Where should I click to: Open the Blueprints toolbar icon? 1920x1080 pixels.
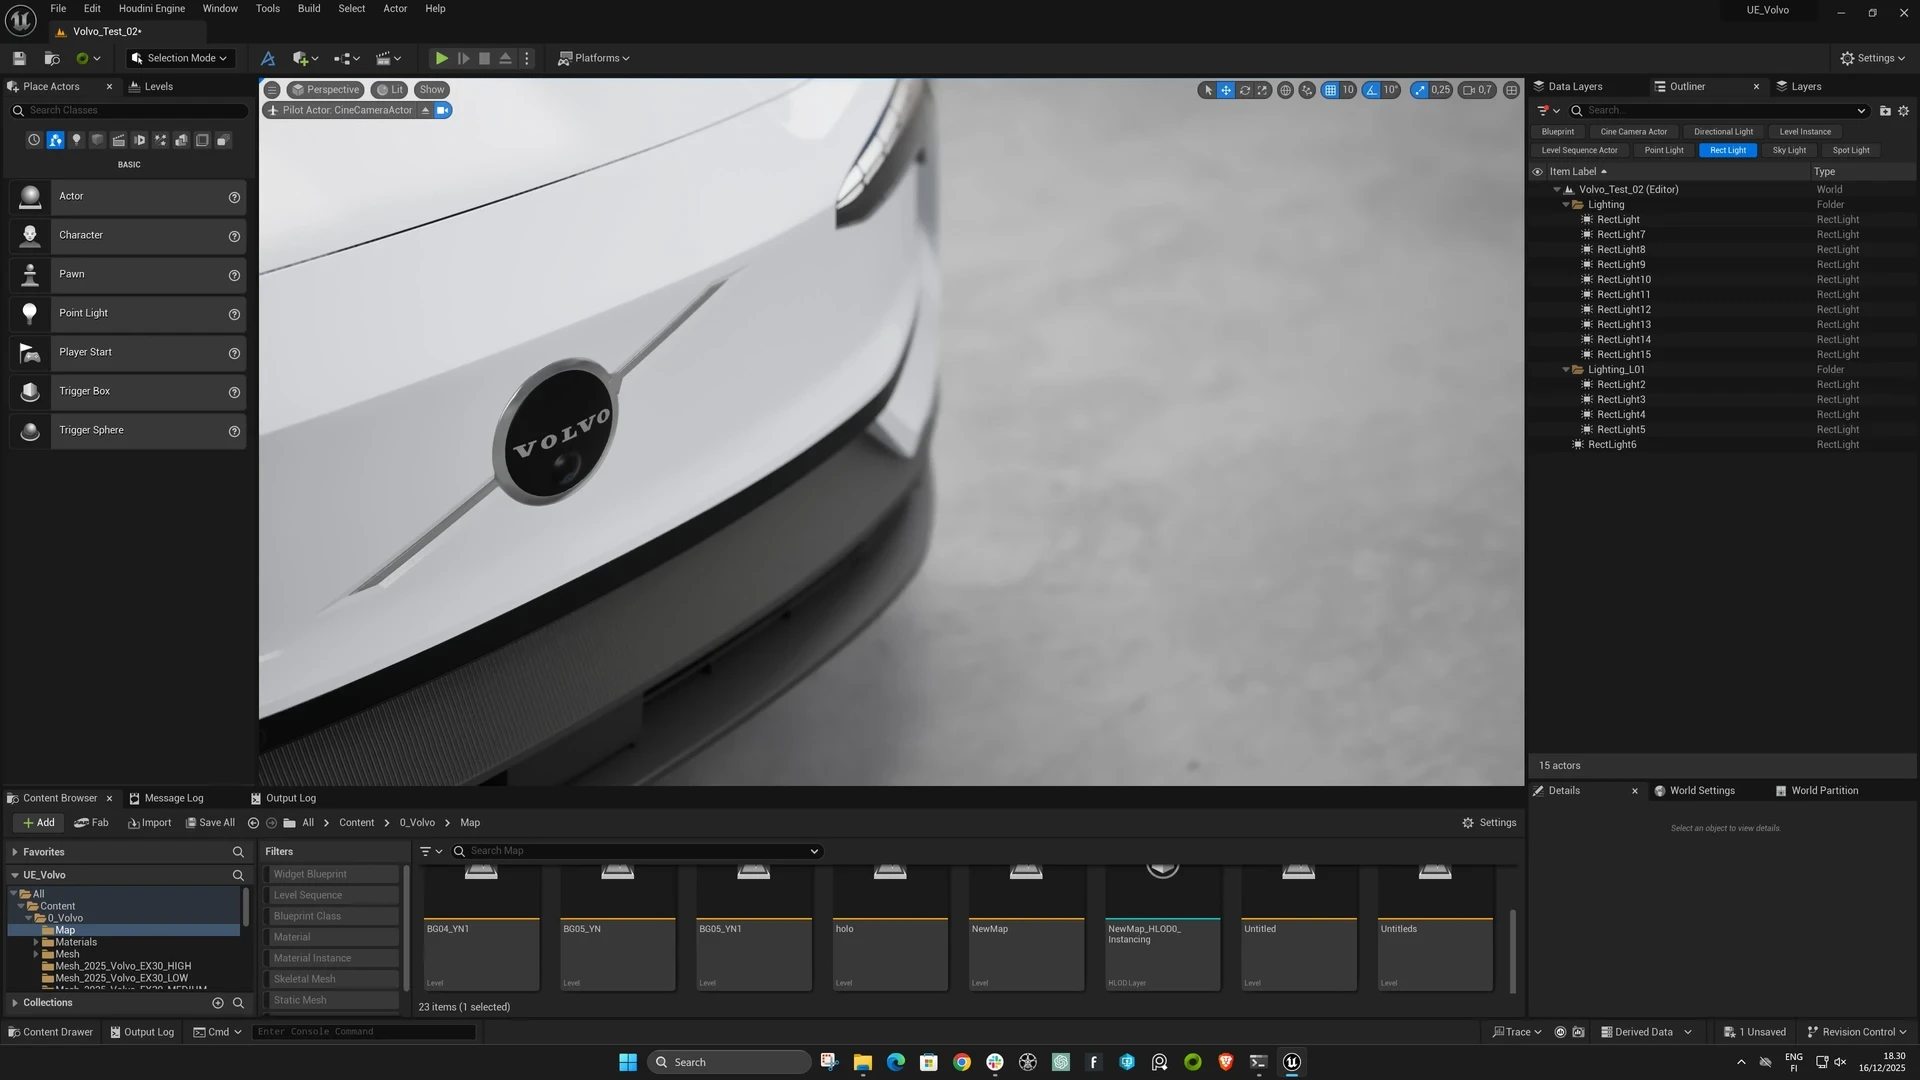click(x=345, y=58)
